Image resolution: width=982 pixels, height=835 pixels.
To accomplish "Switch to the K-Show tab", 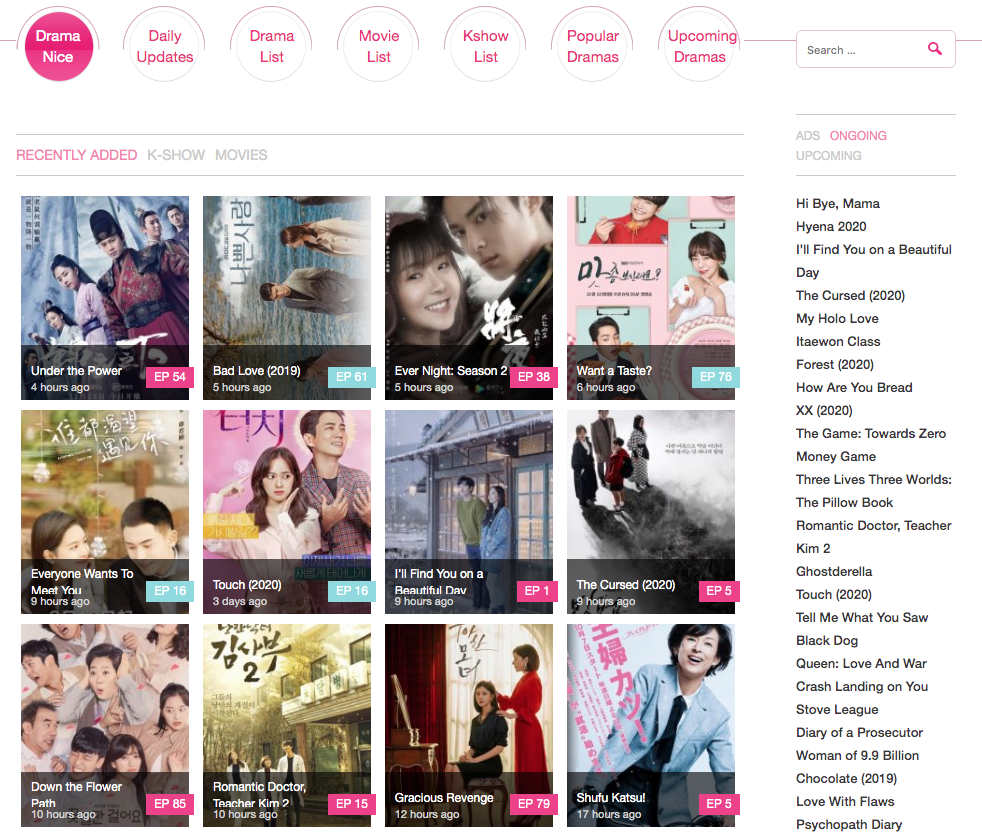I will coord(176,155).
